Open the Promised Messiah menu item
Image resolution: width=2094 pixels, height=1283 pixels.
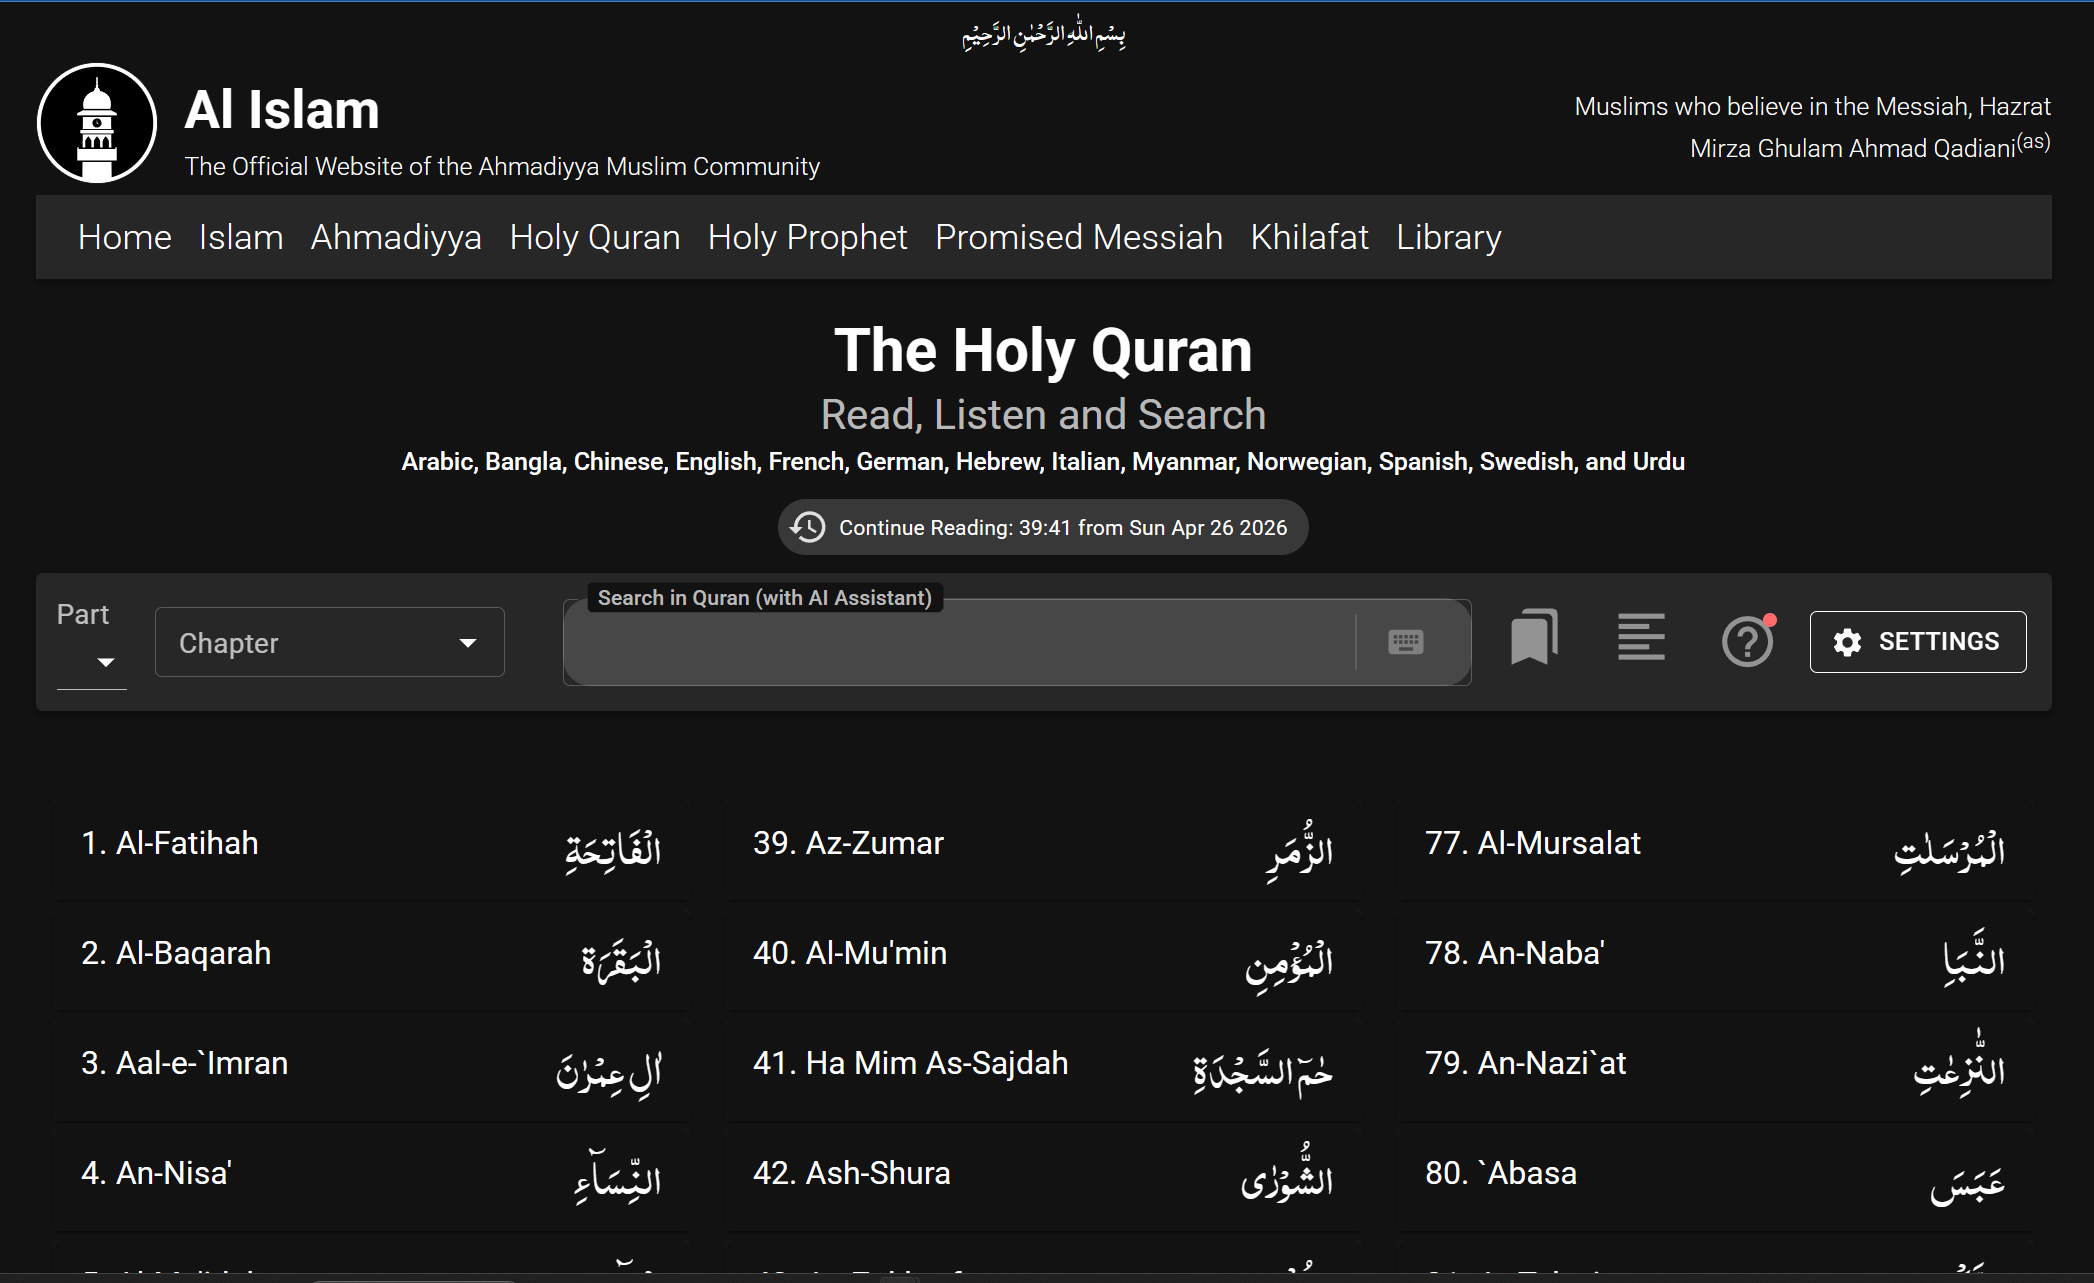[x=1079, y=237]
